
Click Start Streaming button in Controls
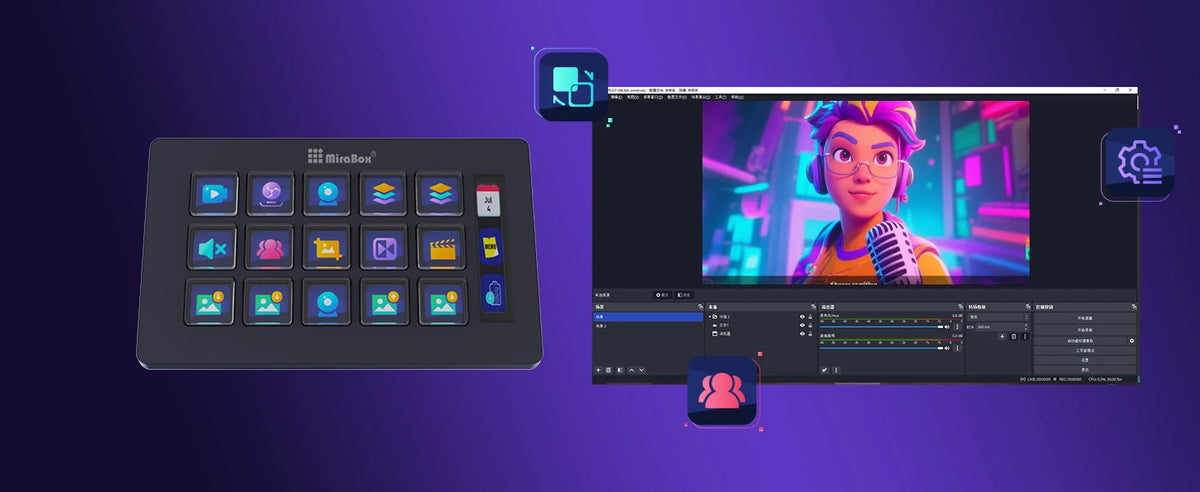point(1085,318)
